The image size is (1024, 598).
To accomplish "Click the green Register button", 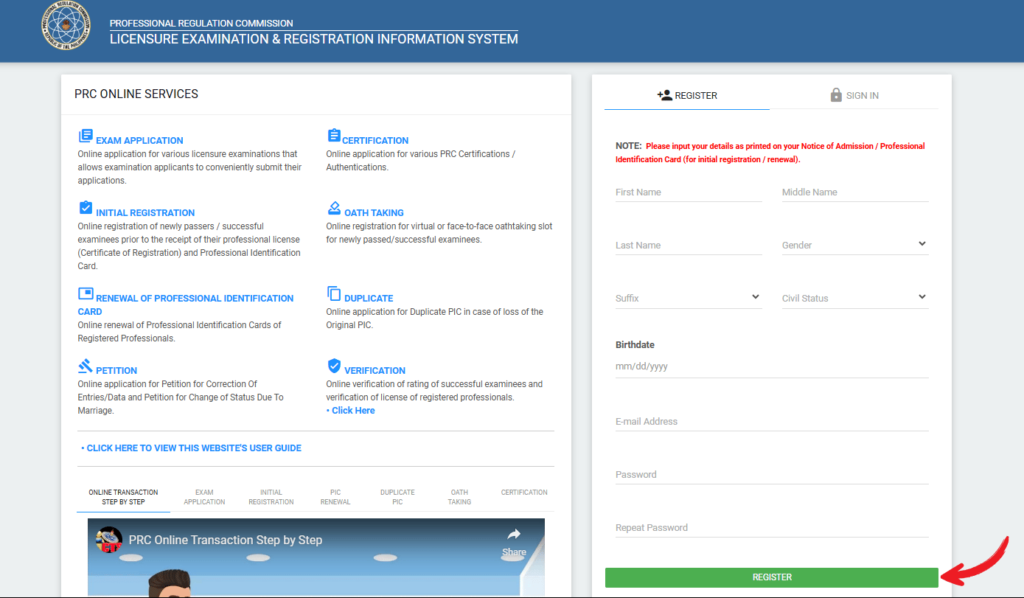I will coord(771,577).
